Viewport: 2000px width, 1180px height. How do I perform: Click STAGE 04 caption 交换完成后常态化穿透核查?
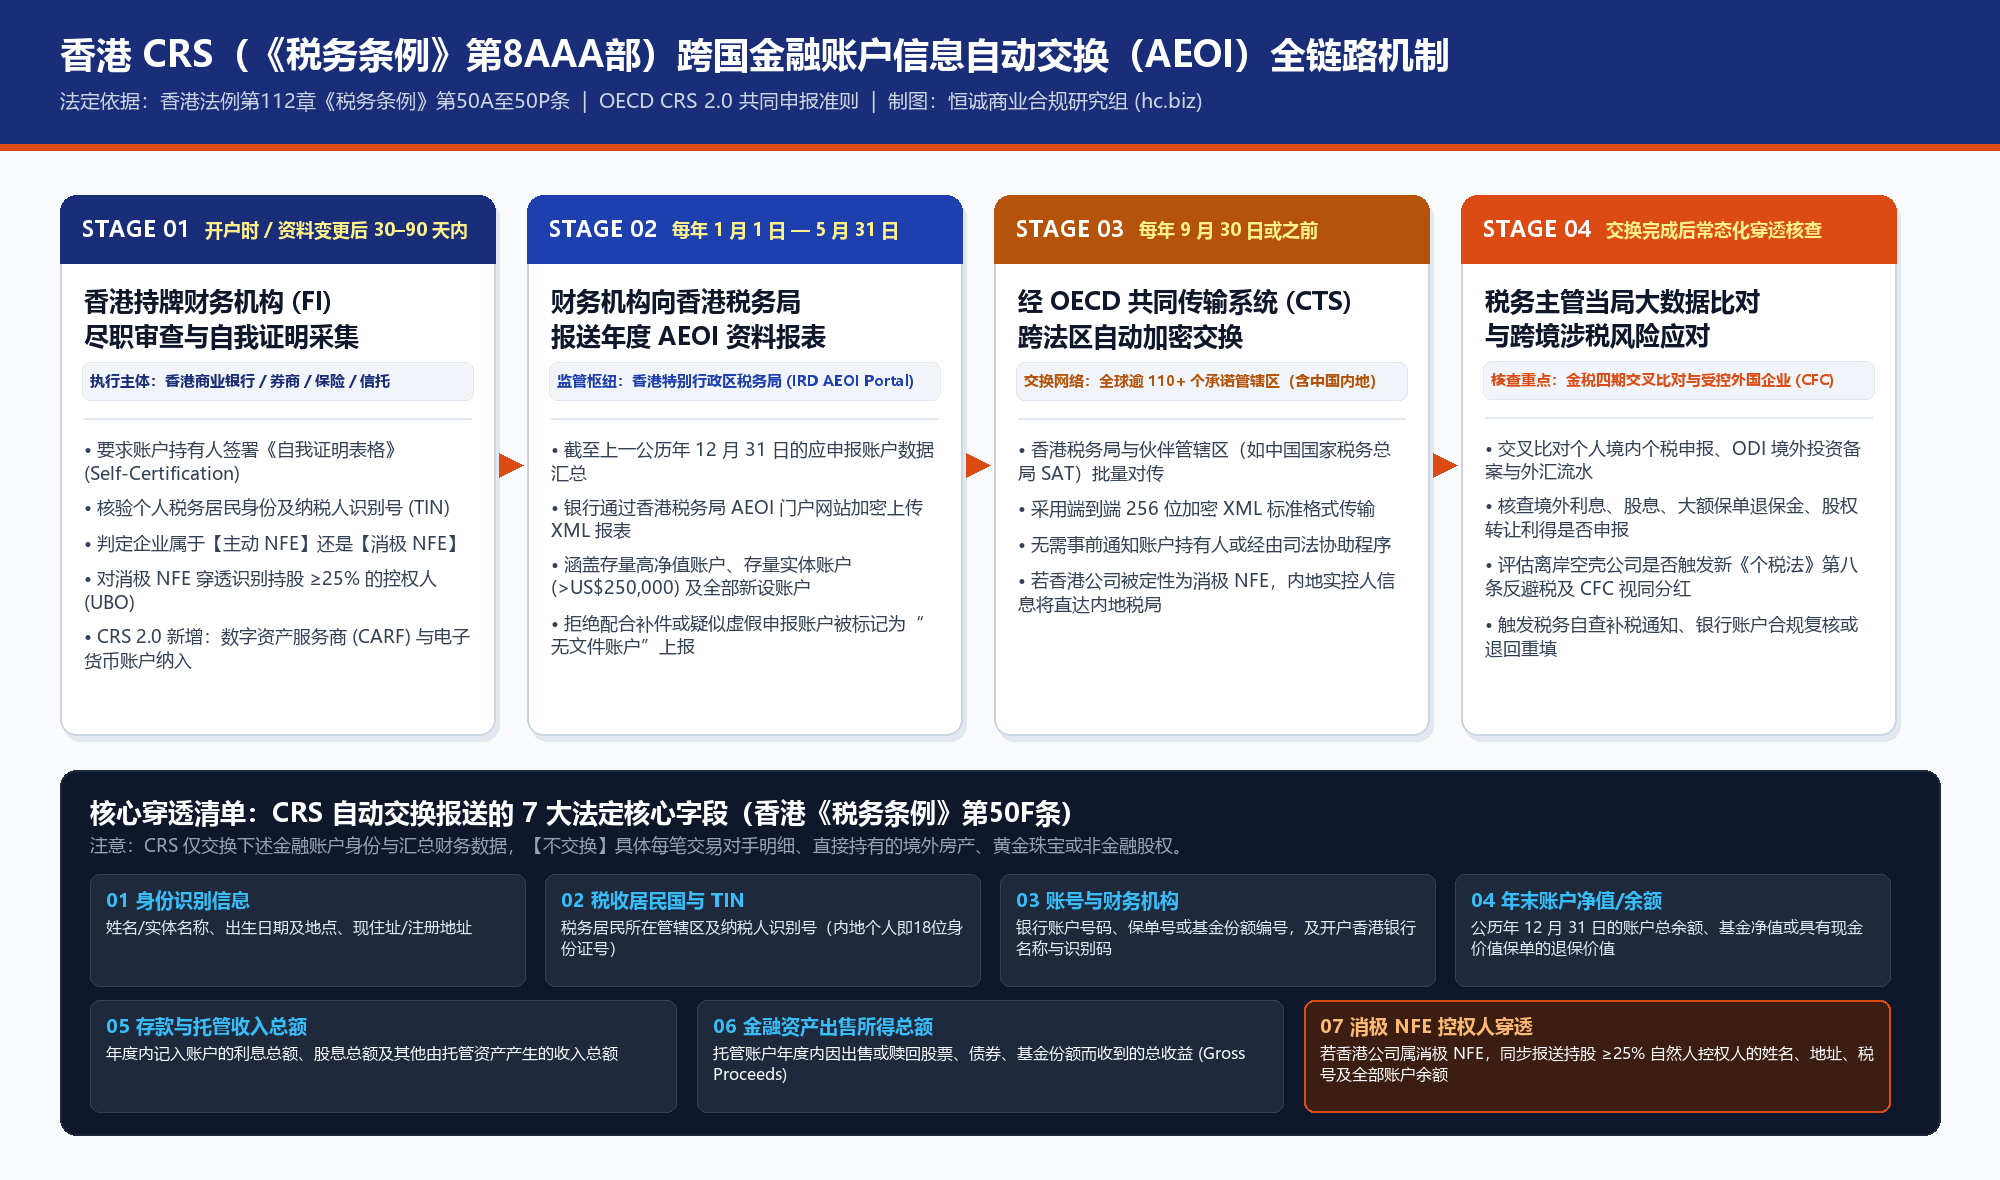[x=1714, y=230]
